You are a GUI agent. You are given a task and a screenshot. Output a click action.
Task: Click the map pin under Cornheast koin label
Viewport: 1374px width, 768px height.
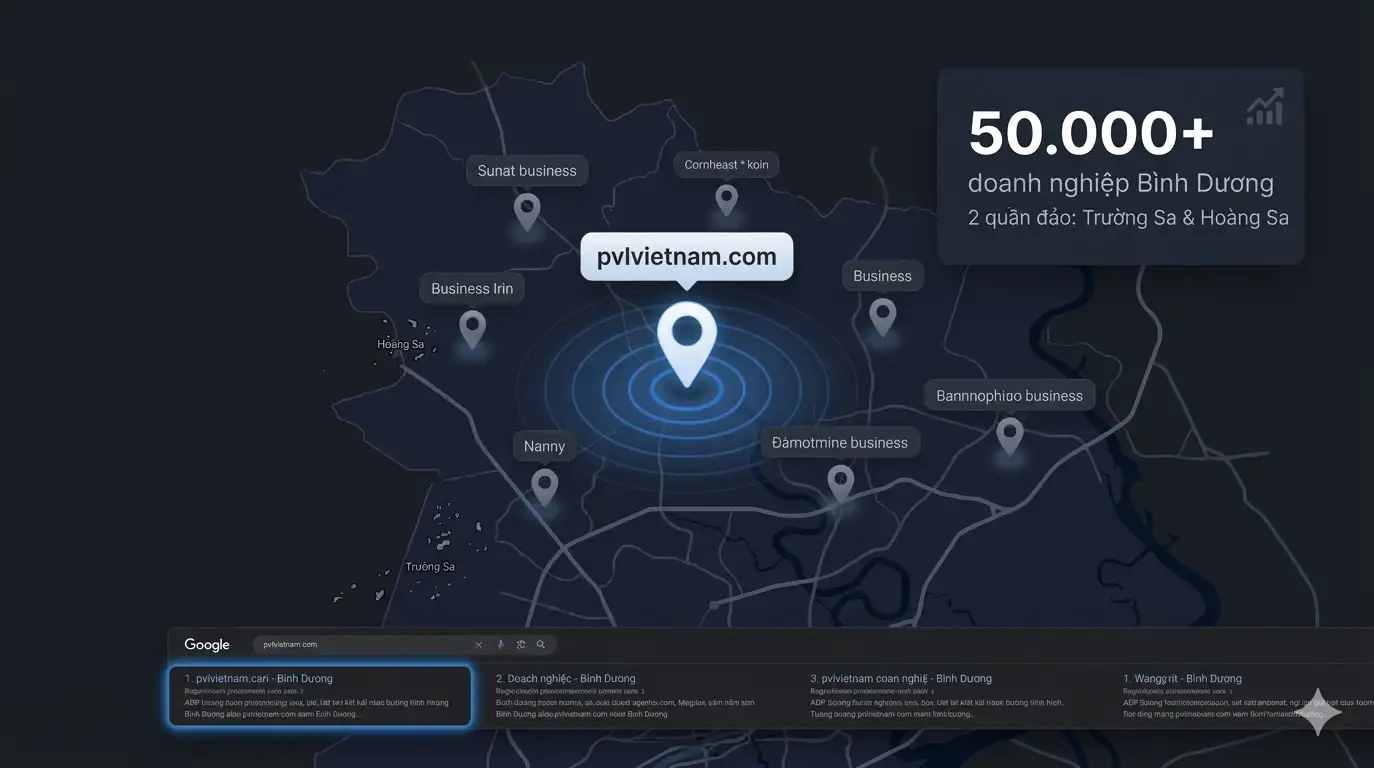[727, 200]
